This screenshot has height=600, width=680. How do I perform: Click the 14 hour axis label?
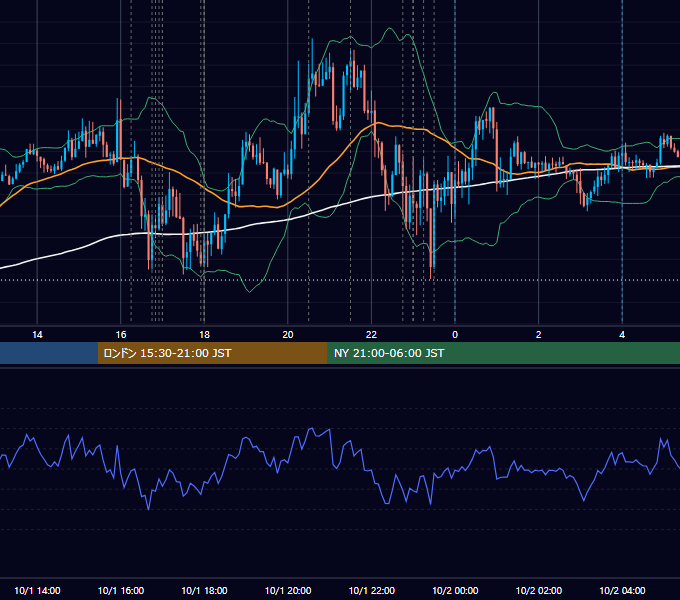coord(37,335)
